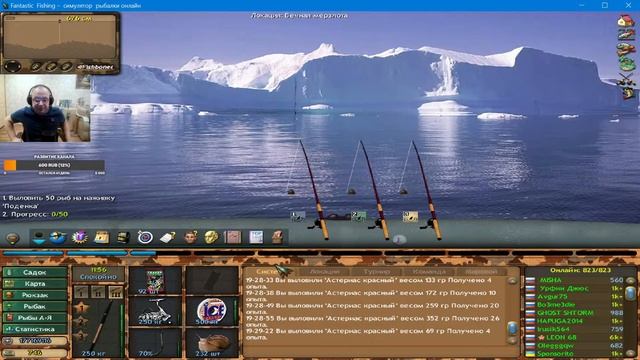Click the empty tackle slot above ICE line

click(x=211, y=281)
